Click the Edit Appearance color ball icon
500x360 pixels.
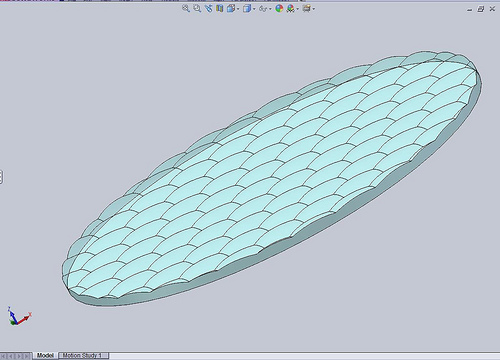point(279,8)
